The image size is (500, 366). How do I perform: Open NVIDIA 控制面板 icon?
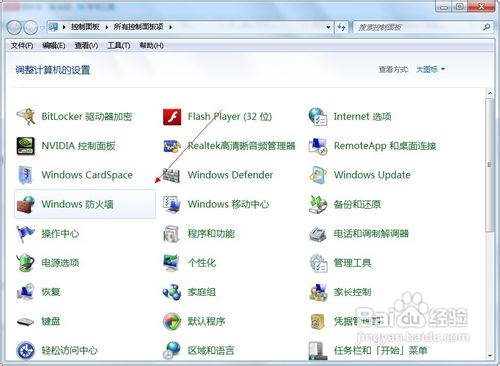[x=26, y=146]
